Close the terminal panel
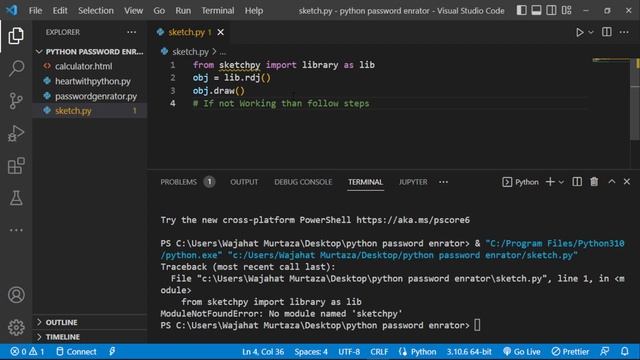 pyautogui.click(x=627, y=182)
